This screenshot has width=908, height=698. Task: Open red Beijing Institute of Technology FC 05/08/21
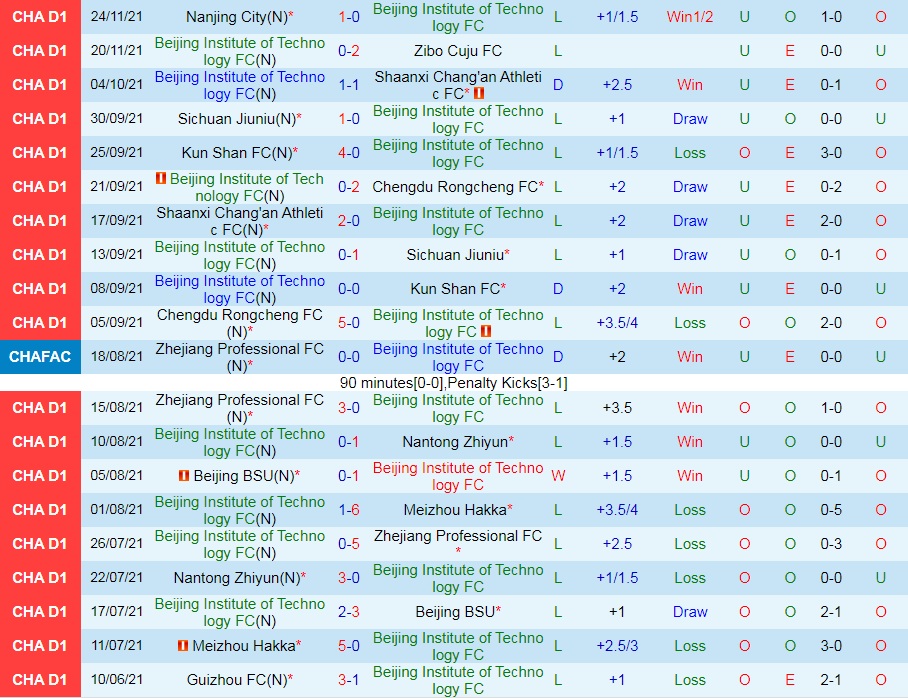[457, 476]
